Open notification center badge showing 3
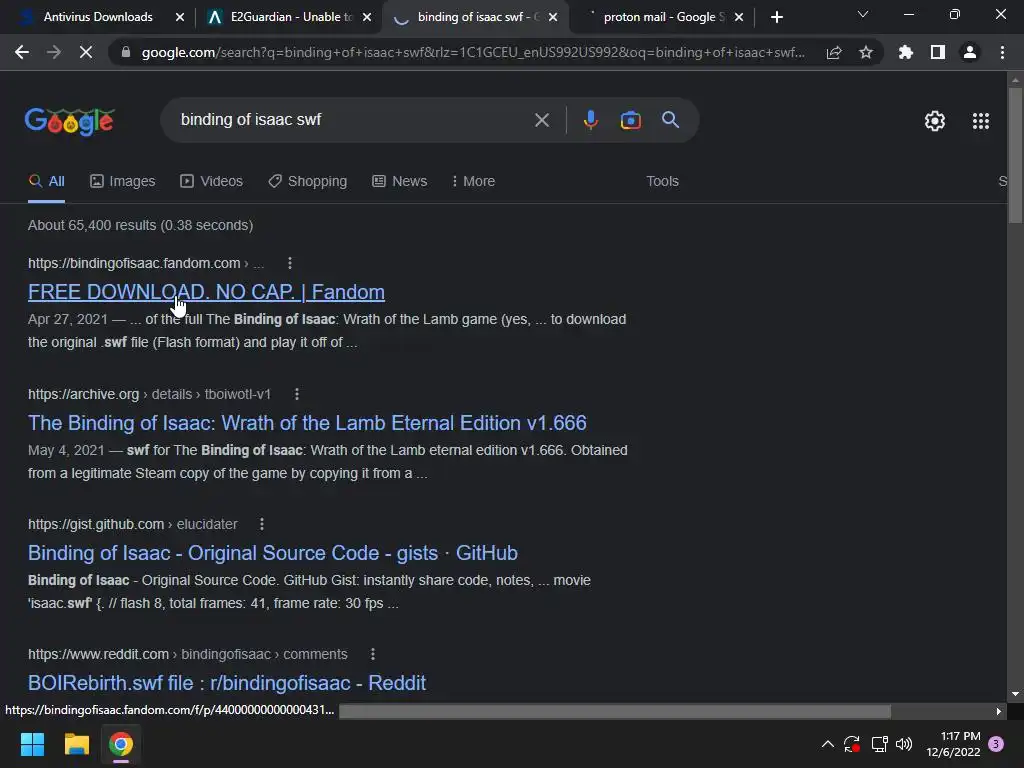The width and height of the screenshot is (1024, 768). click(996, 744)
